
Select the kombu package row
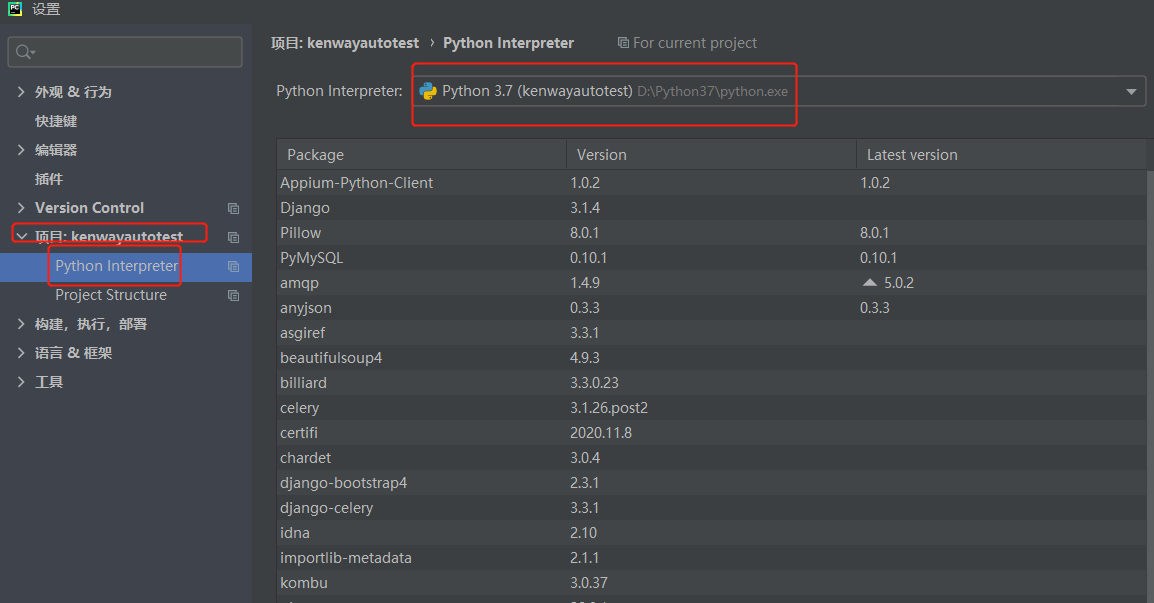click(712, 583)
